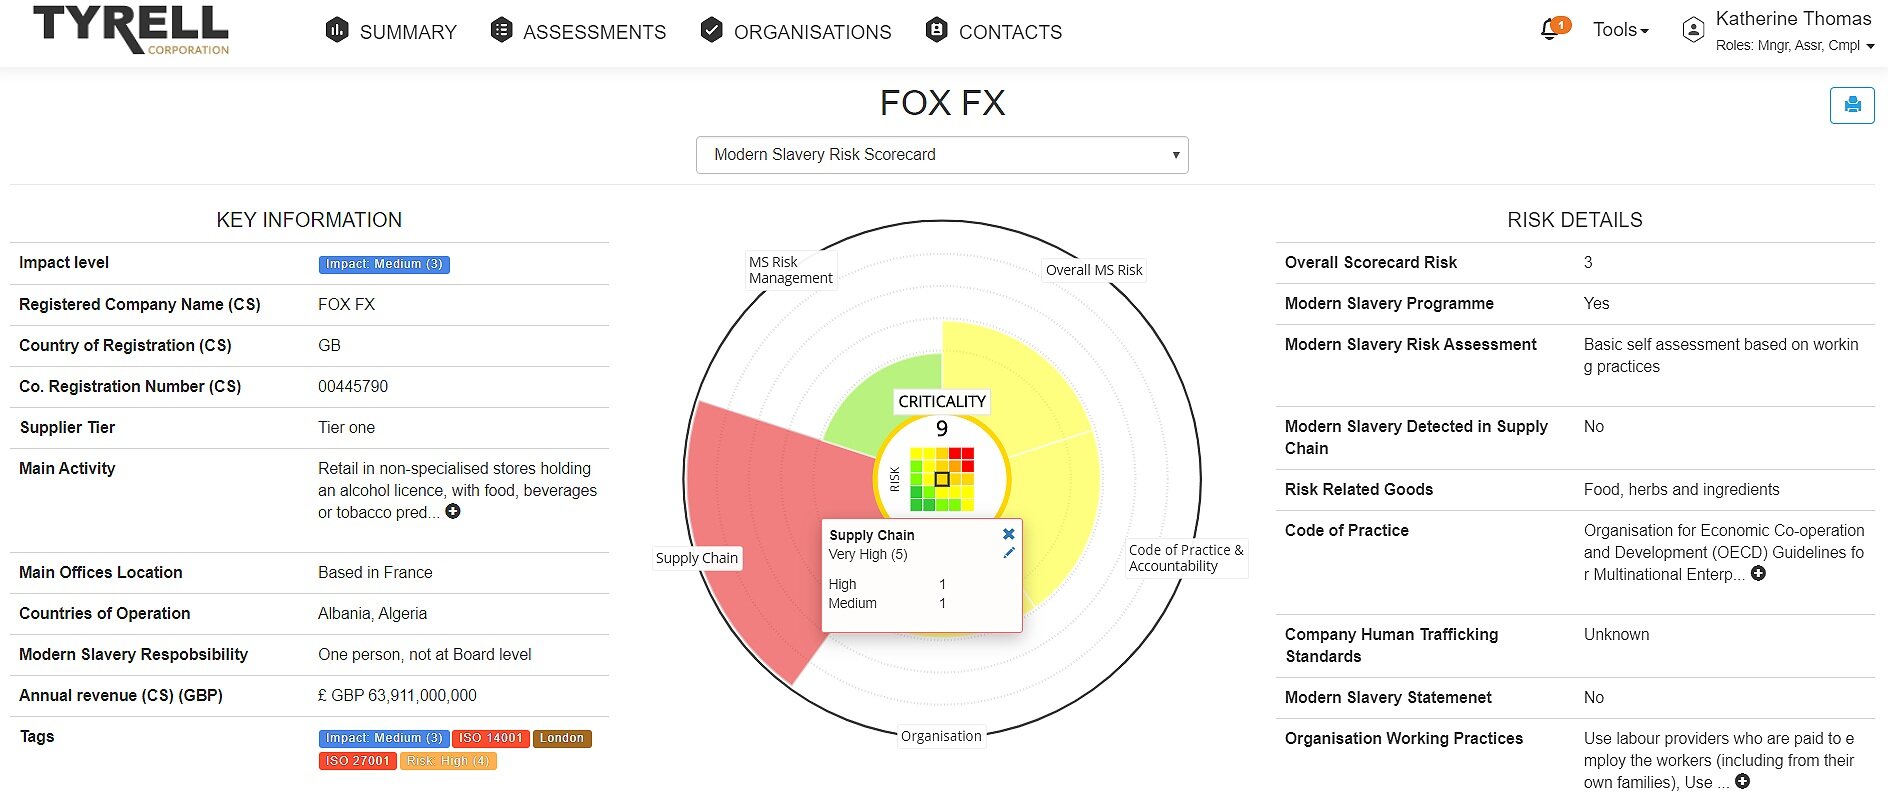
Task: Click the Code of Practice & Accountability chart label
Action: pos(1186,558)
